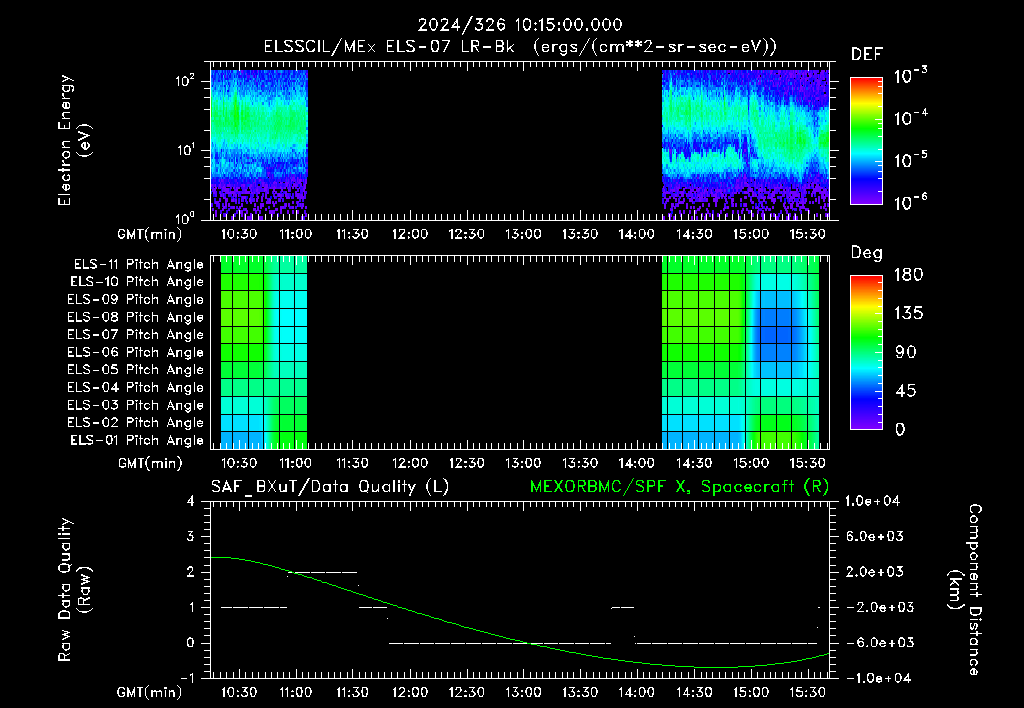Click the timestamp title 2024/326 10:15:00.000
Image resolution: width=1024 pixels, height=708 pixels.
(x=520, y=25)
